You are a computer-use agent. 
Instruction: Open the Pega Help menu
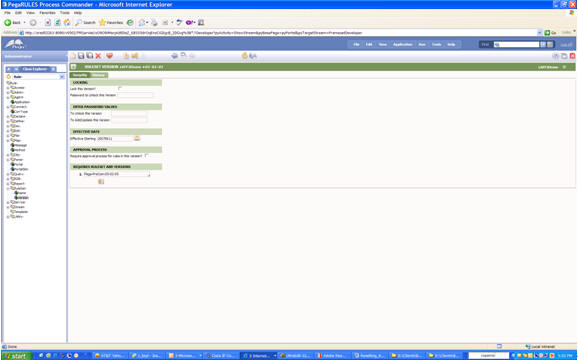451,45
